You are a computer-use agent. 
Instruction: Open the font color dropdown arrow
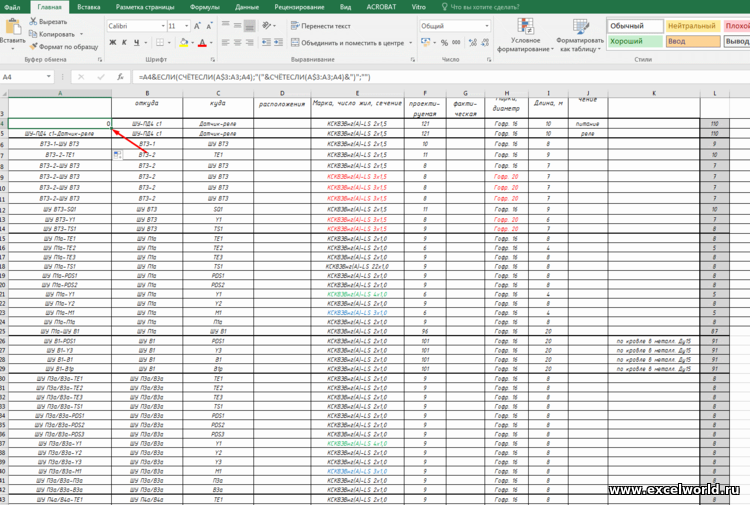211,43
